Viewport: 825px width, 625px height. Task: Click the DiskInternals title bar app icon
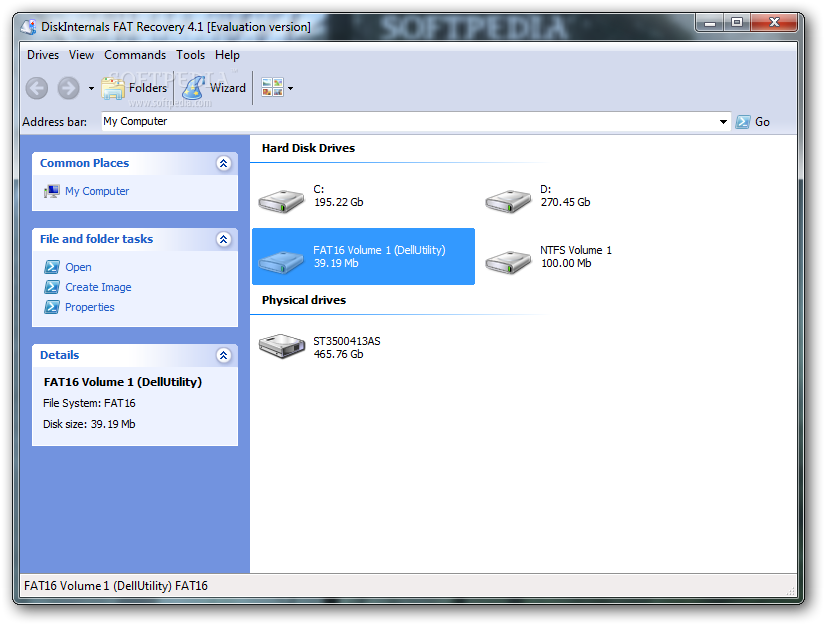point(28,26)
